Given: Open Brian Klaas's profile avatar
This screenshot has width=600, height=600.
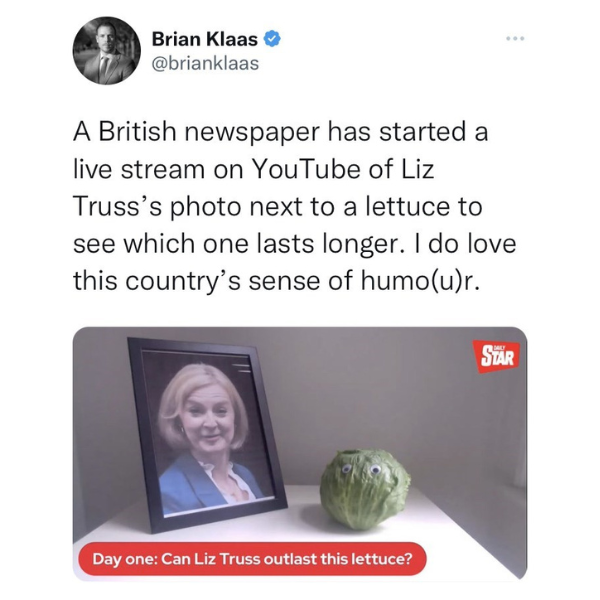Looking at the screenshot, I should 107,51.
